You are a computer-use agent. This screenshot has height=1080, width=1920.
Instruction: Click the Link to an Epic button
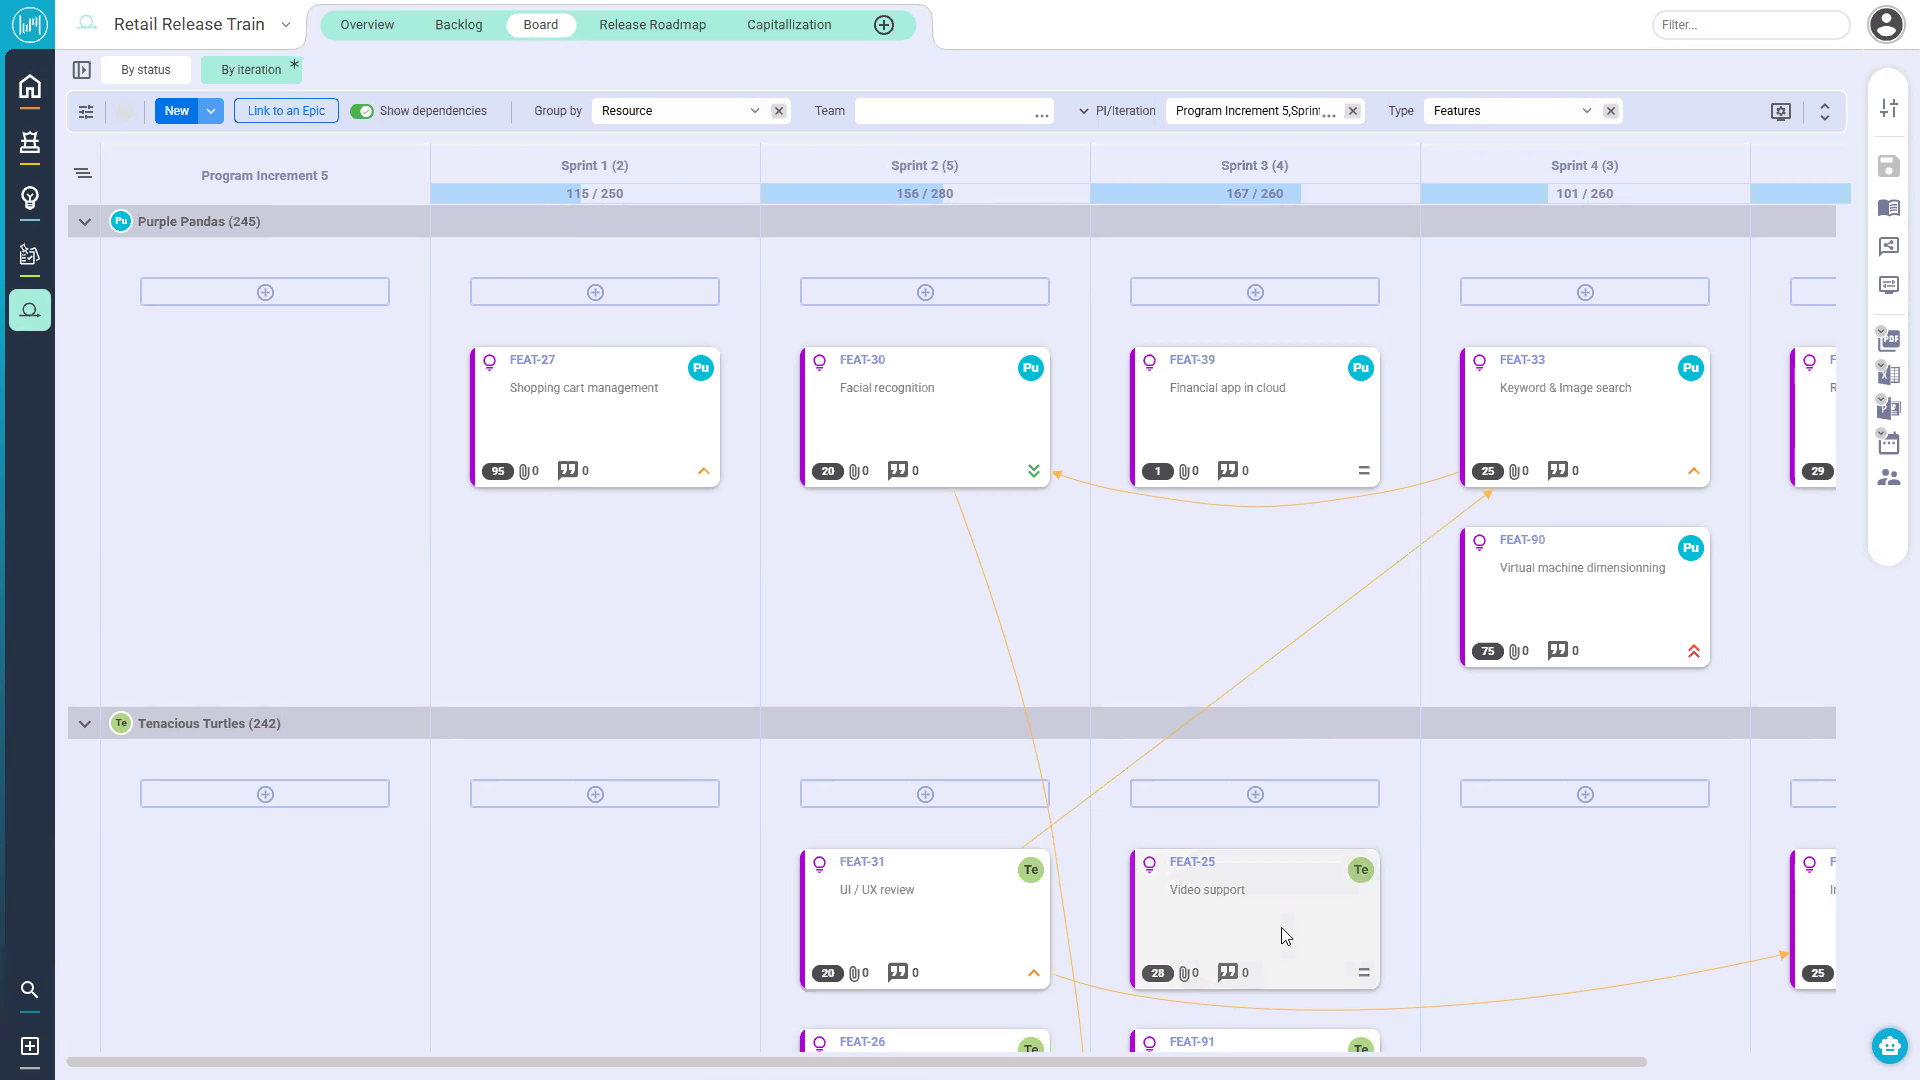pyautogui.click(x=286, y=111)
